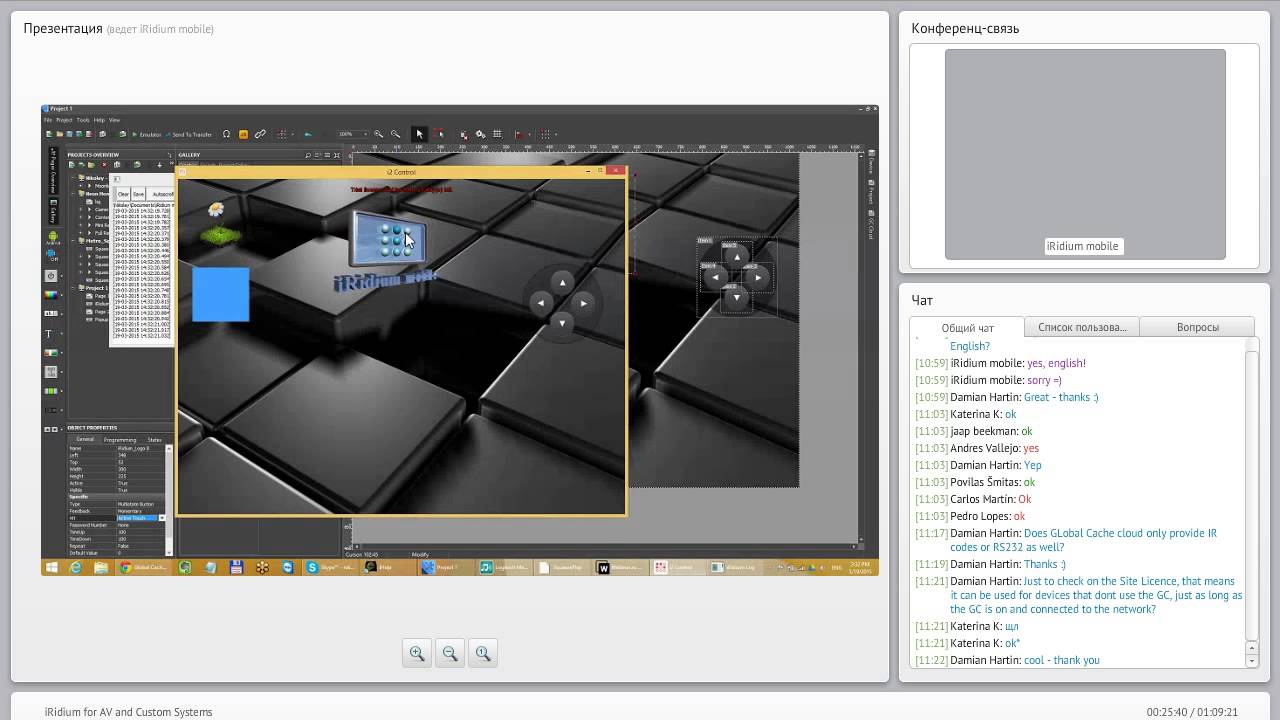Click the up arrow in emulator D-pad

coord(562,282)
